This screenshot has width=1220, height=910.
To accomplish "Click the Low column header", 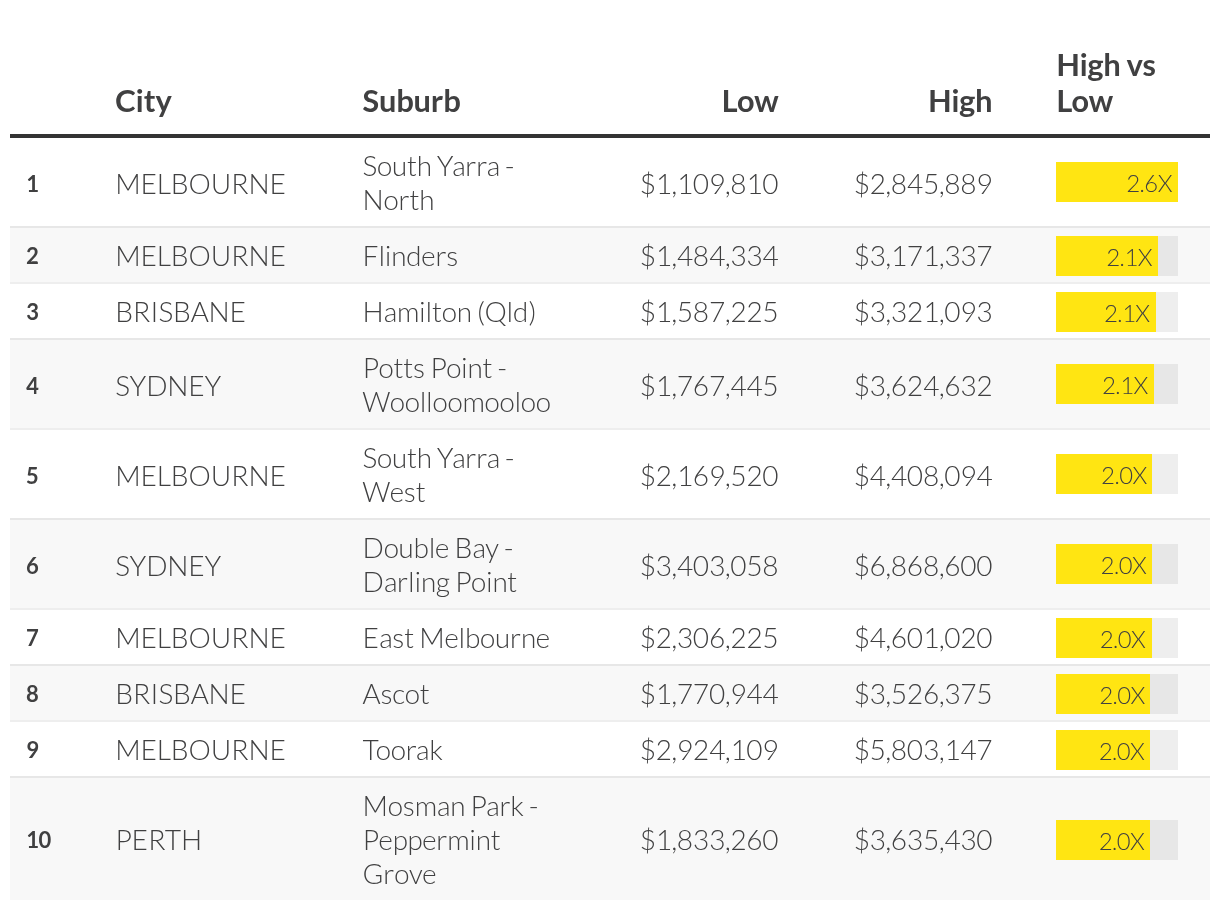I will pos(749,101).
